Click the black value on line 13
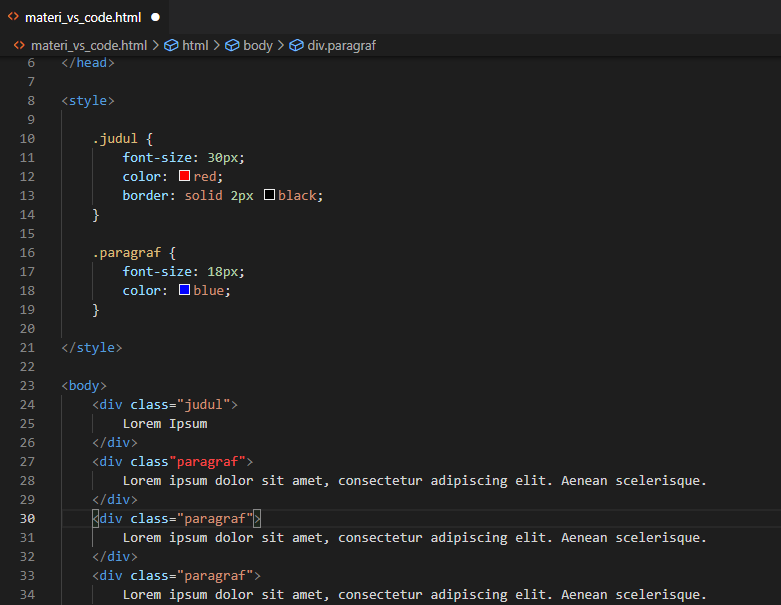Viewport: 781px width, 605px height. pyautogui.click(x=297, y=196)
